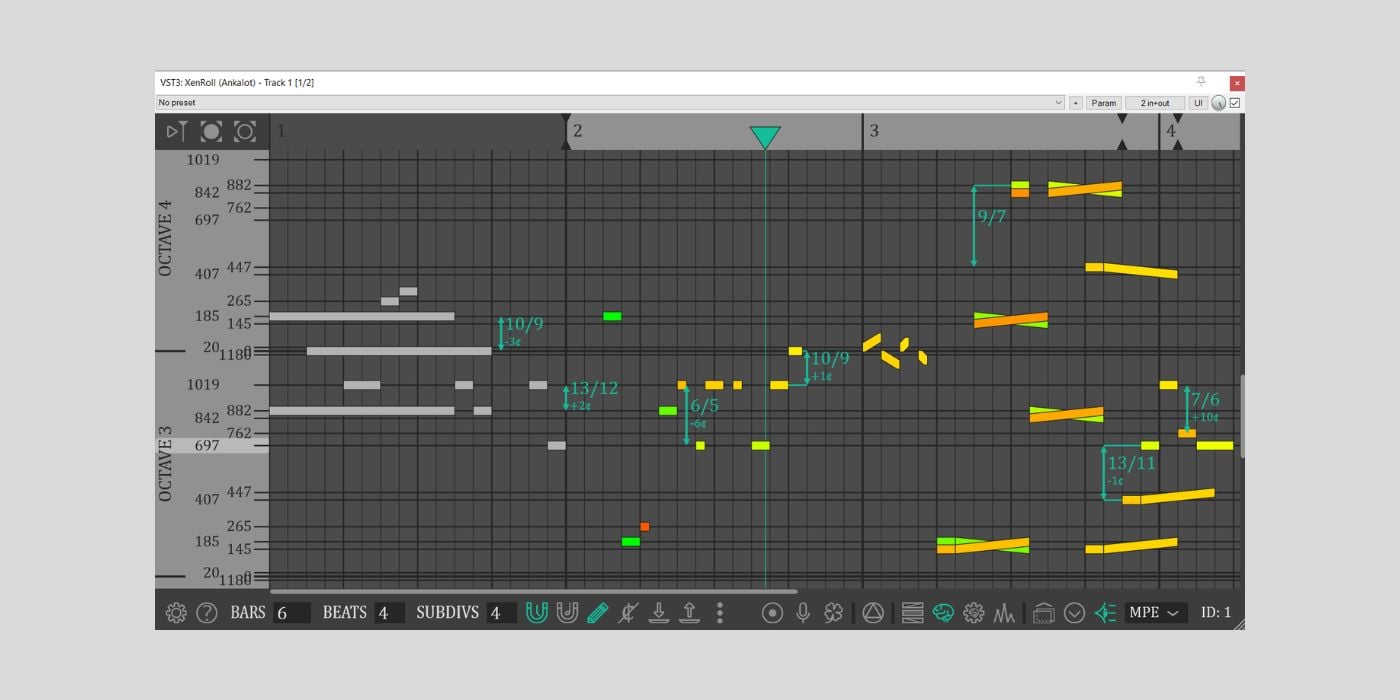Open the No preset dropdown
Viewport: 1400px width, 700px height.
point(610,103)
